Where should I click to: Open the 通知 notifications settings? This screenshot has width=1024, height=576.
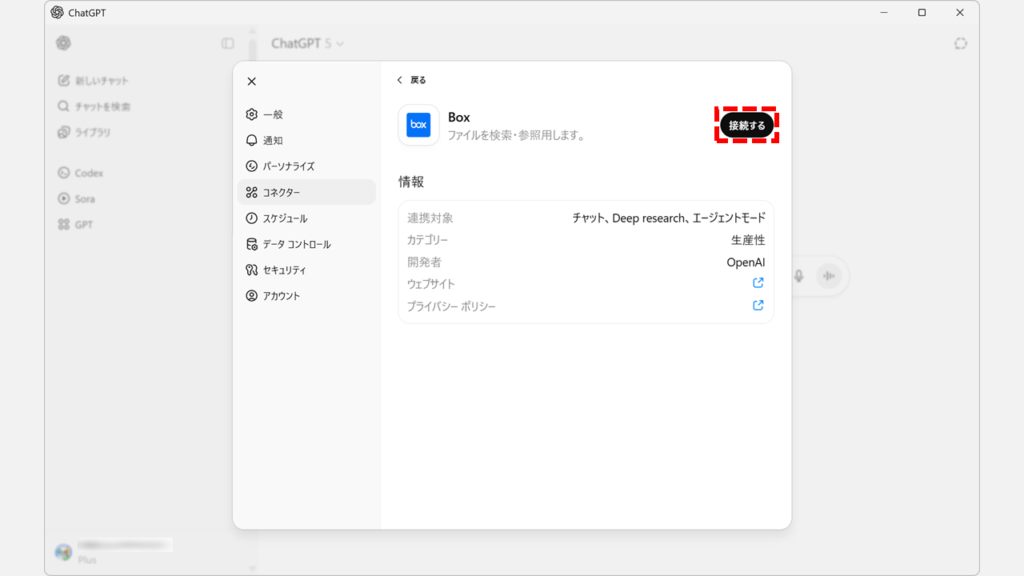(x=306, y=140)
